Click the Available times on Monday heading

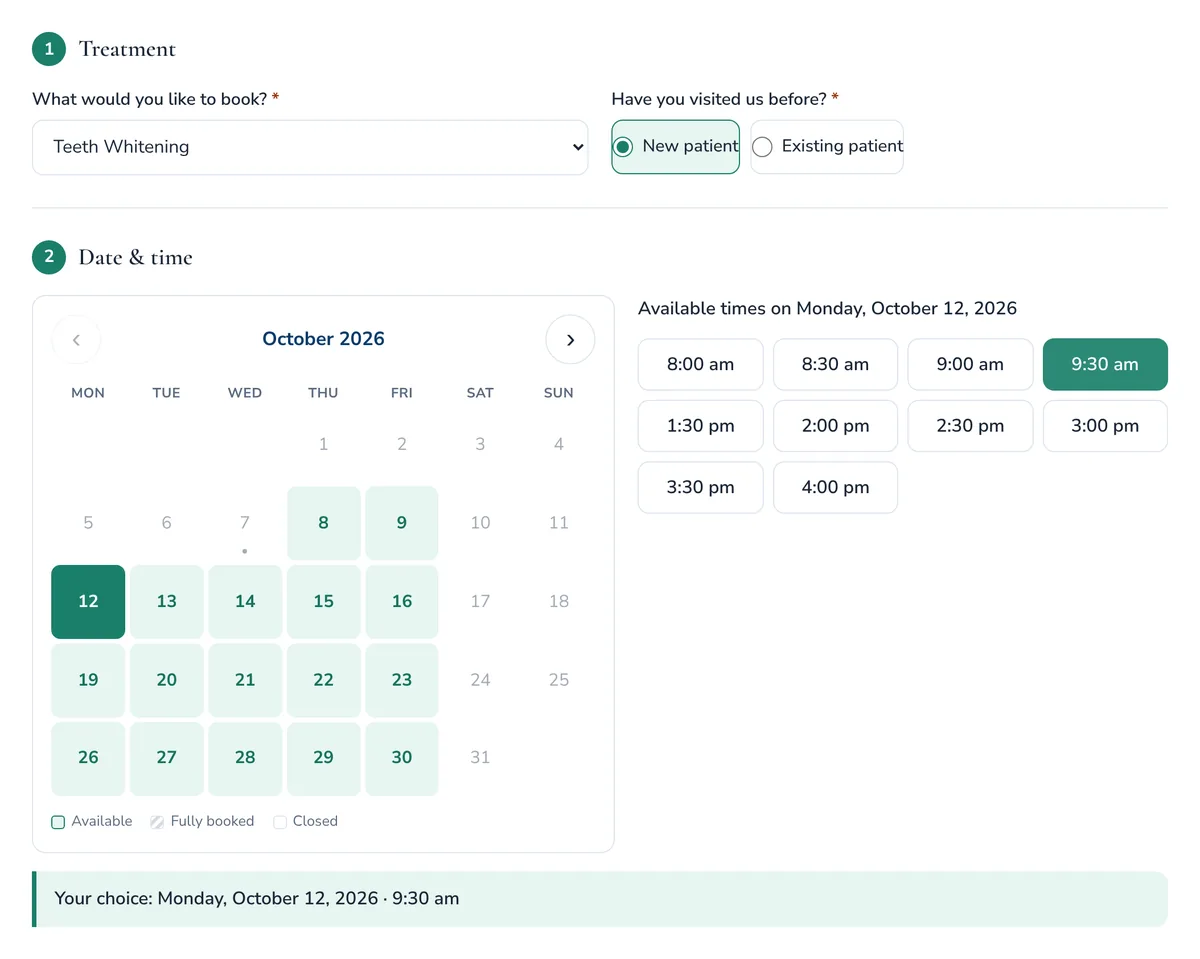pyautogui.click(x=827, y=309)
